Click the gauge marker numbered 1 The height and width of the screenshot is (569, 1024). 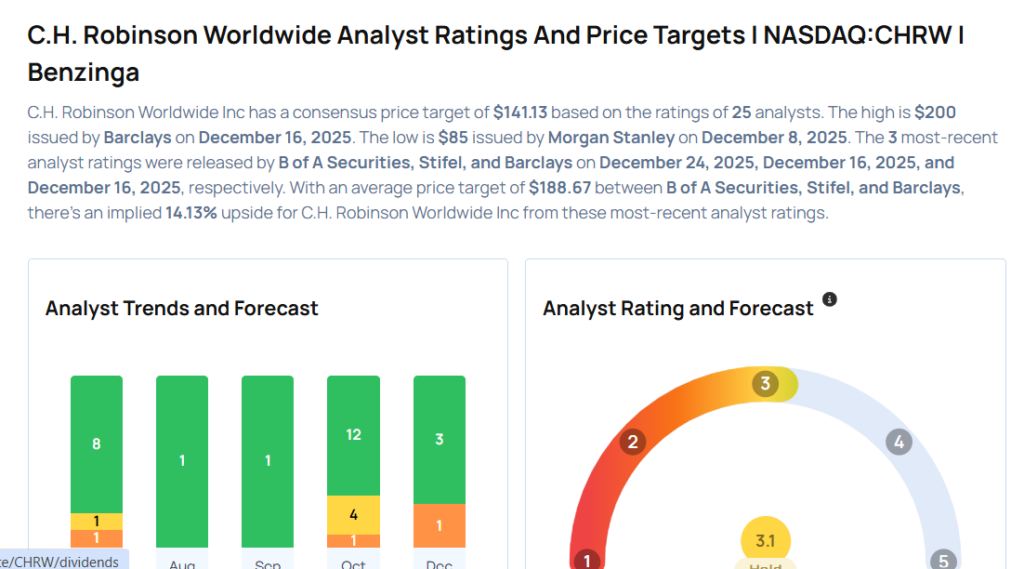tap(587, 560)
